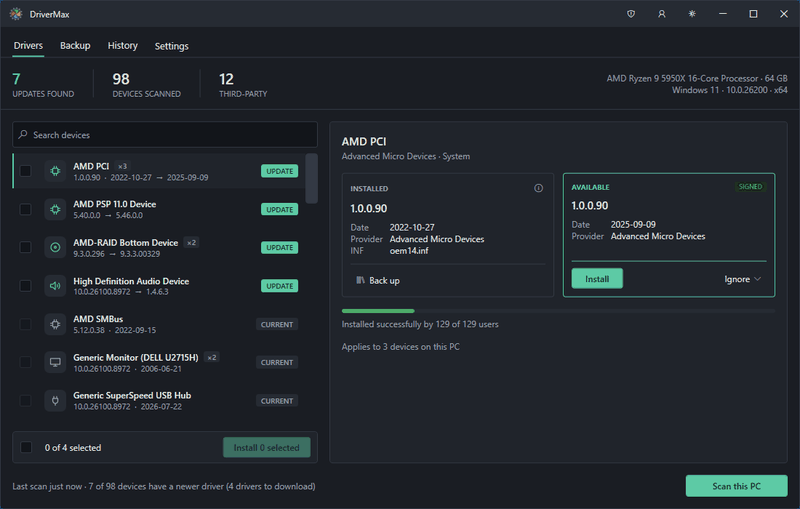800x509 pixels.
Task: Click the ×2 badge next to AMD-RAID Bottom Device
Action: point(191,243)
